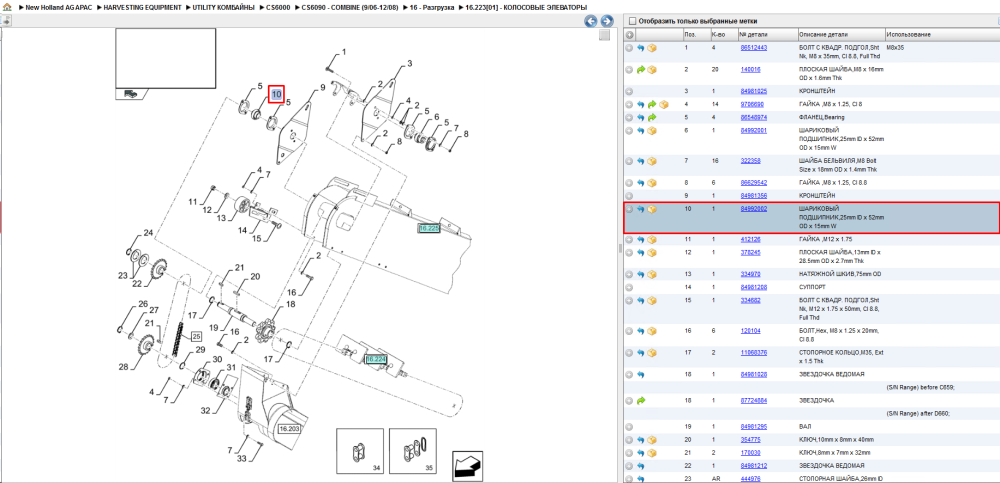Open part number link 87724884

(753, 401)
